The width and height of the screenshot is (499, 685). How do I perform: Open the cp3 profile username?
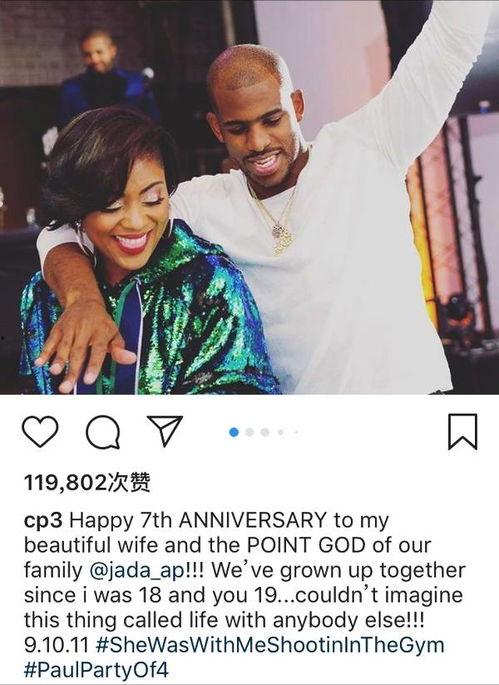[x=44, y=521]
